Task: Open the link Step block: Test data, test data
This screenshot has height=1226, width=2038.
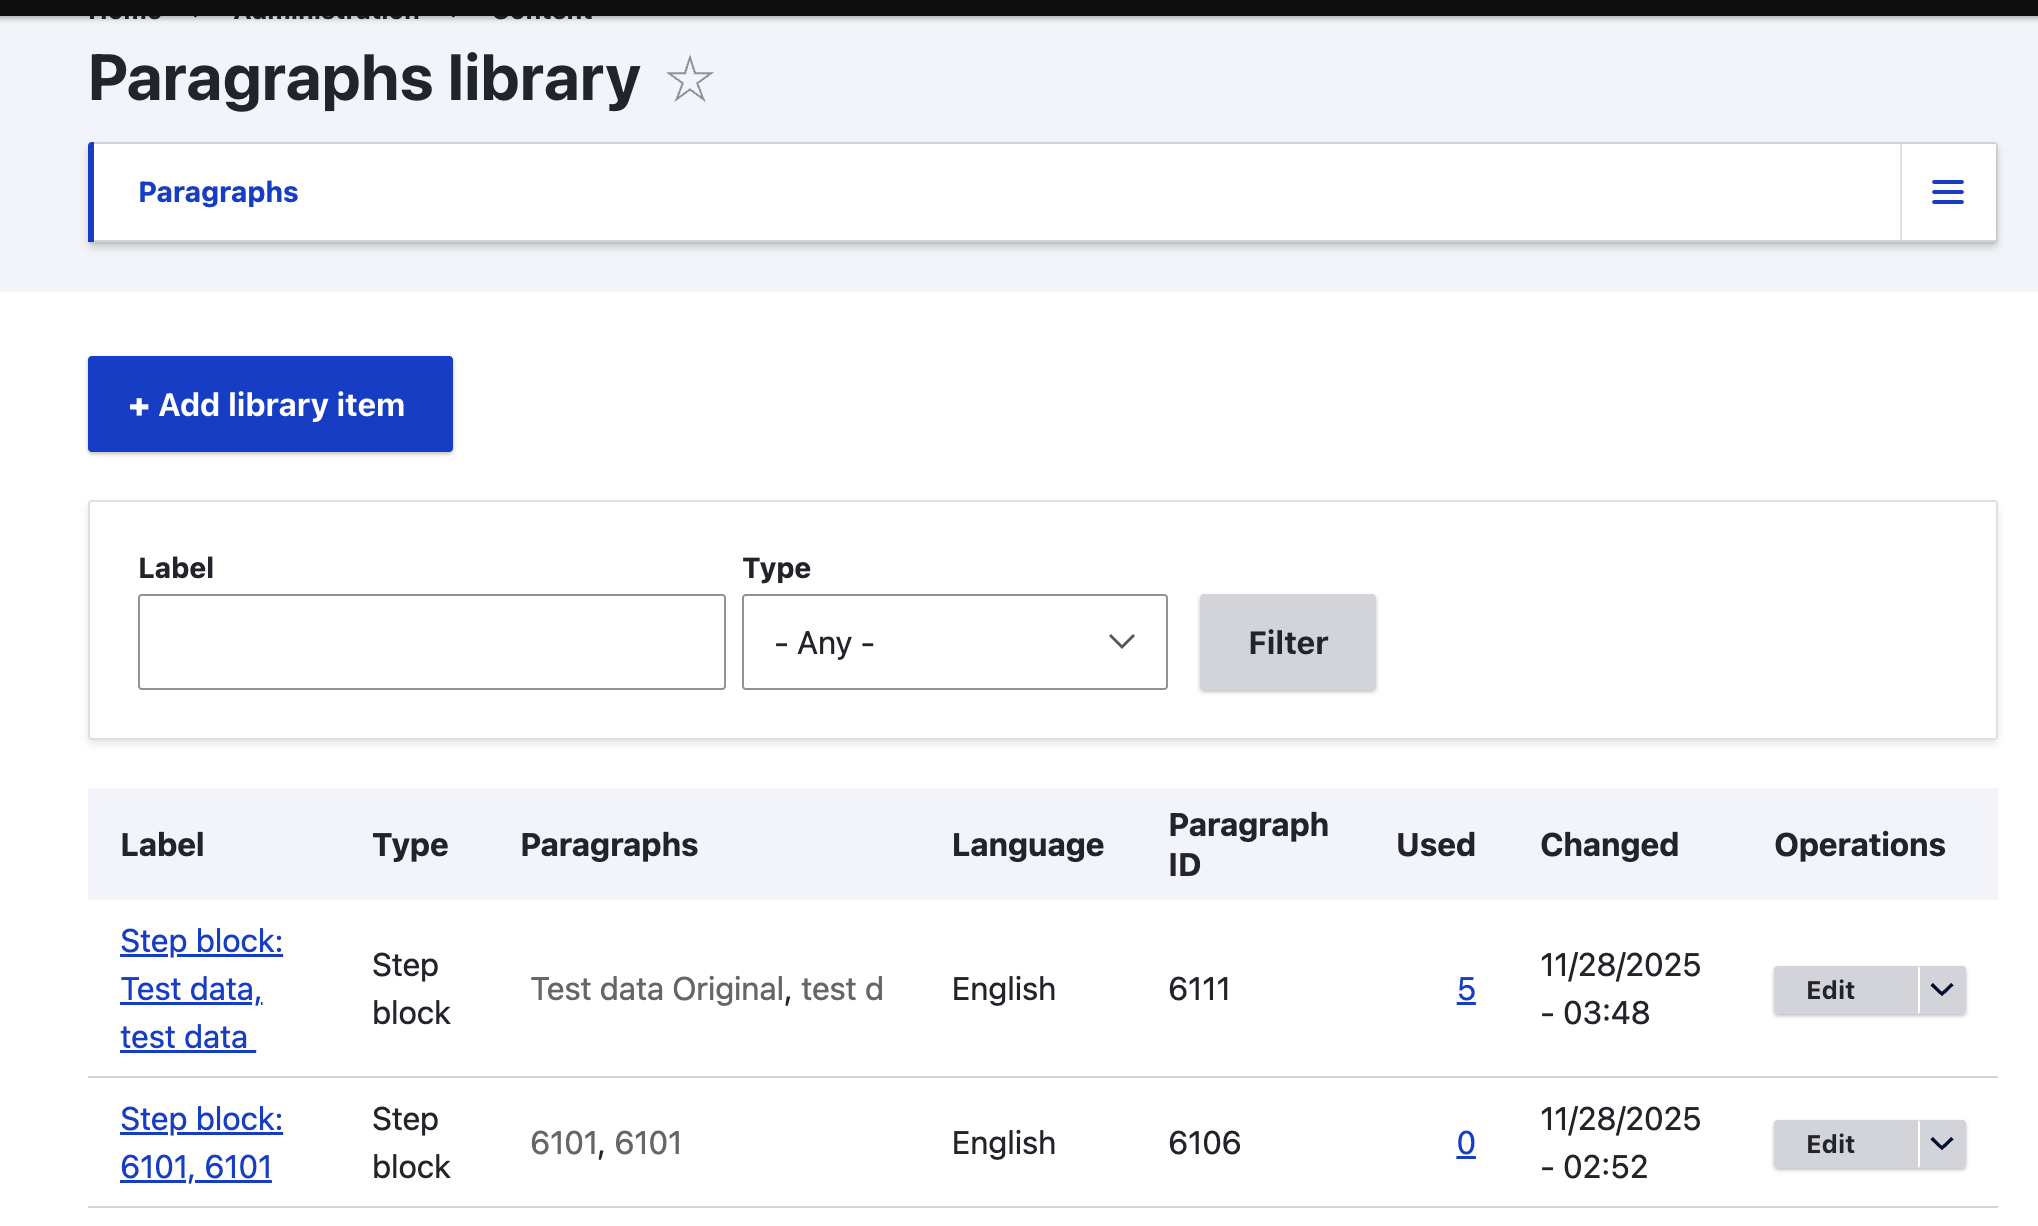Action: 201,989
